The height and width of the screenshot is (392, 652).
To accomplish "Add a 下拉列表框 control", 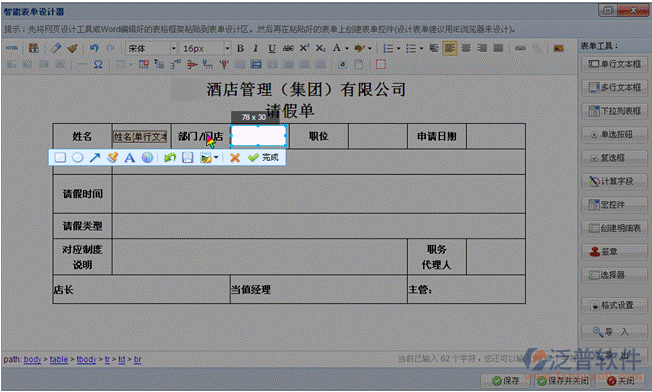I will (x=614, y=111).
